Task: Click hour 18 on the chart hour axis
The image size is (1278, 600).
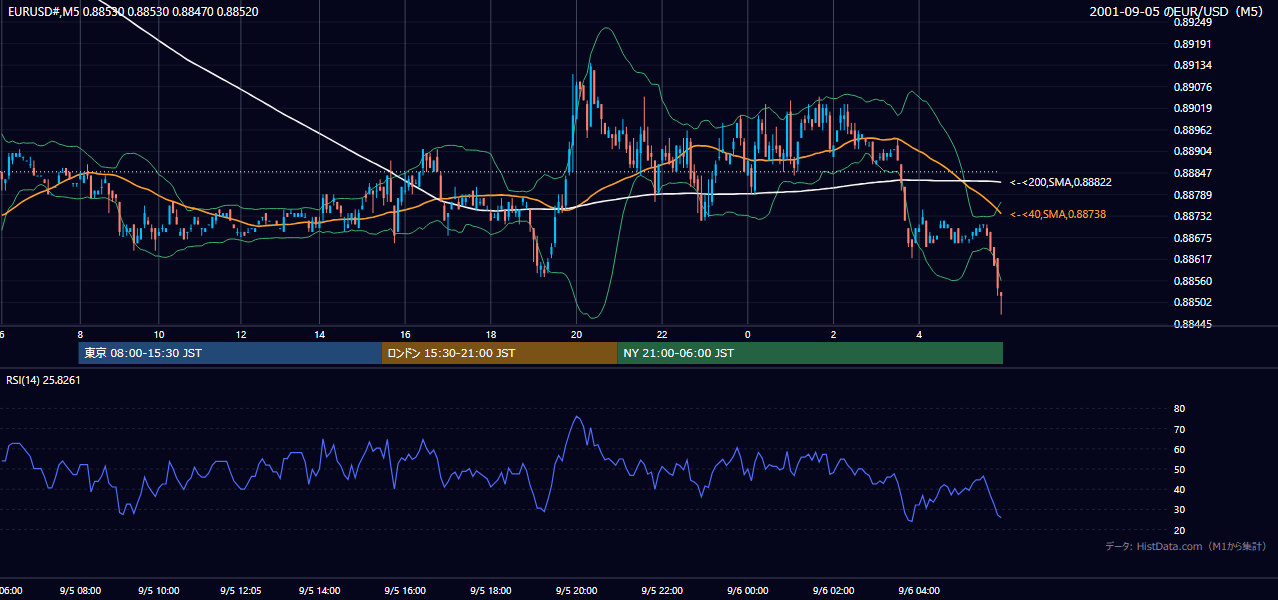Action: click(x=491, y=334)
